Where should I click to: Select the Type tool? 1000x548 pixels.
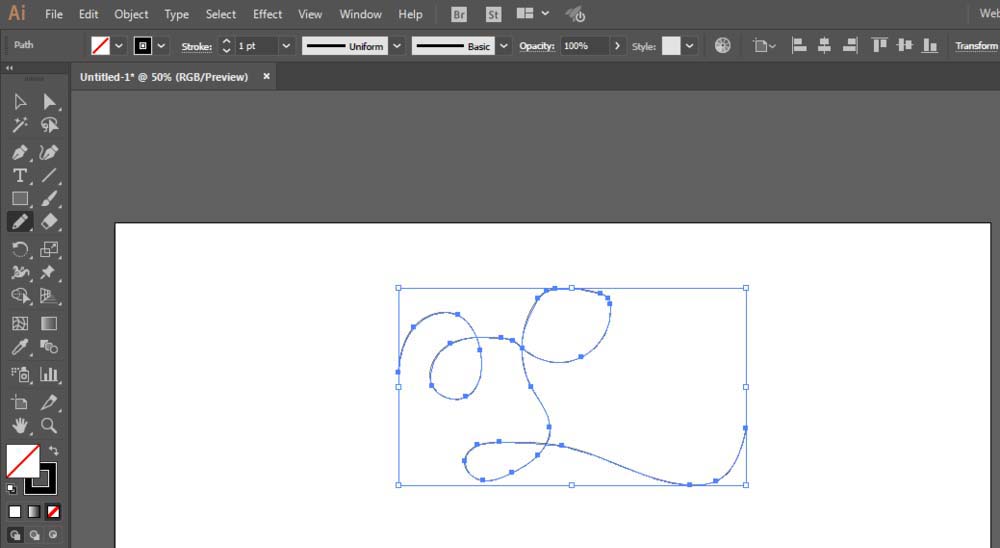20,175
